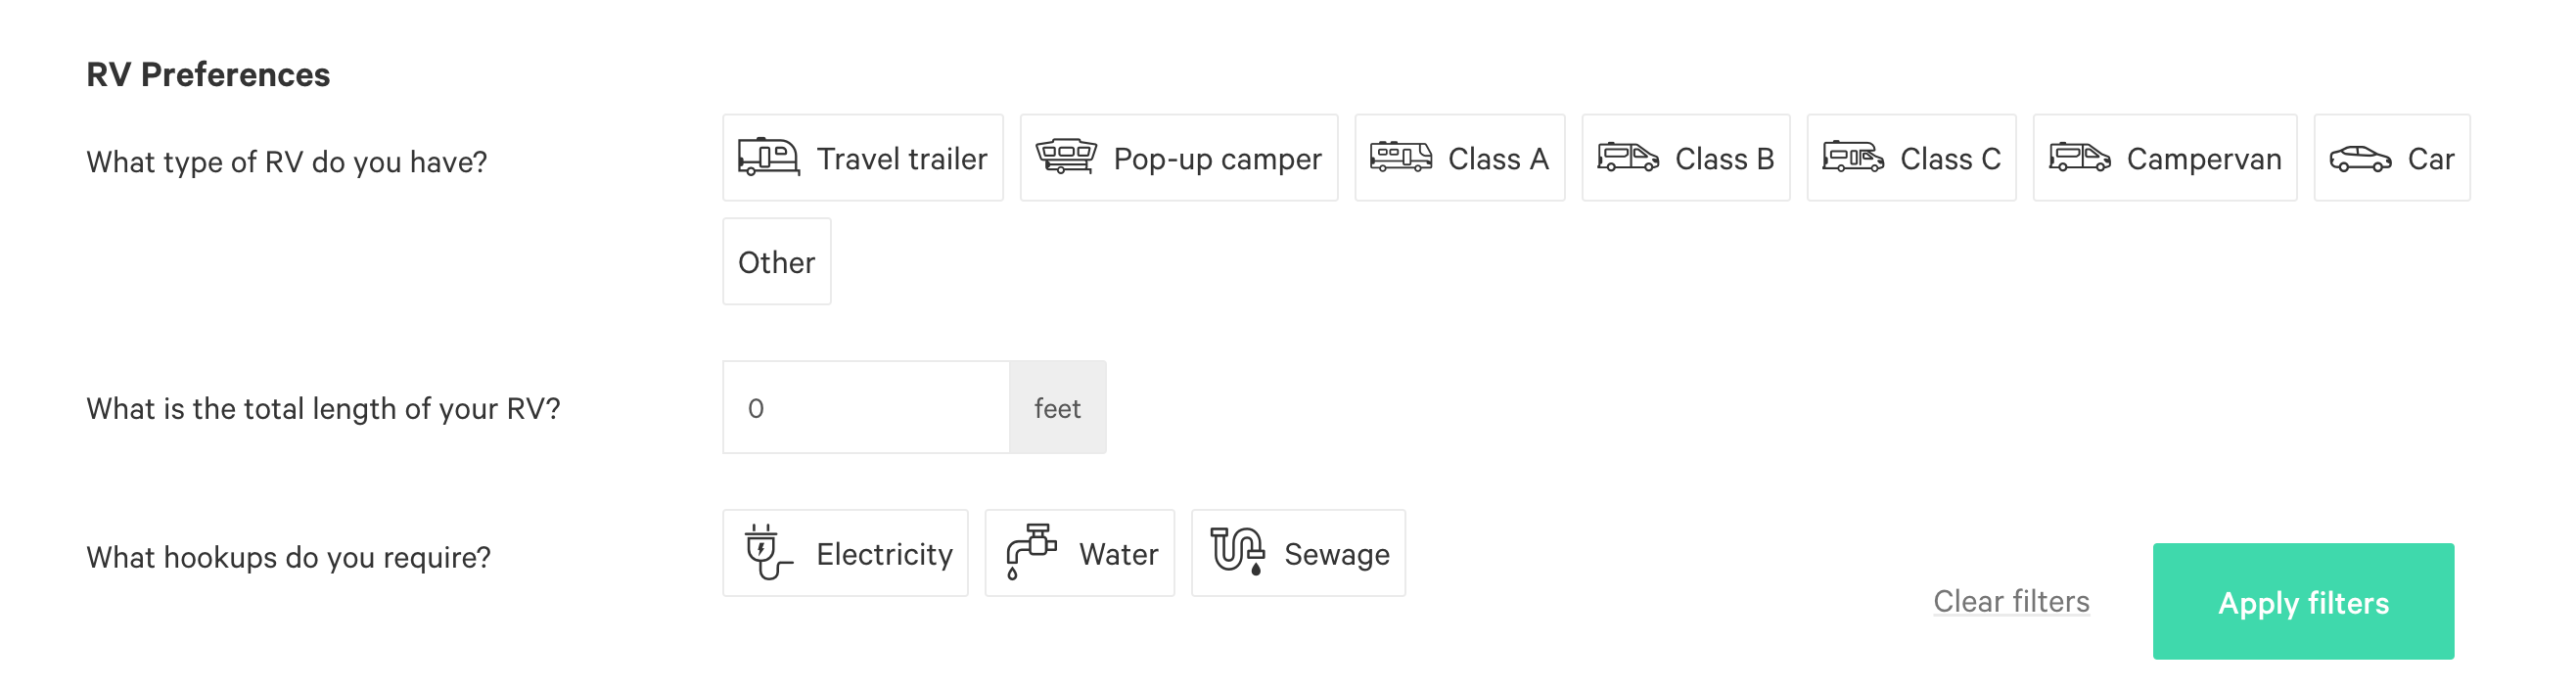Click the Clear filters link

(x=2011, y=601)
